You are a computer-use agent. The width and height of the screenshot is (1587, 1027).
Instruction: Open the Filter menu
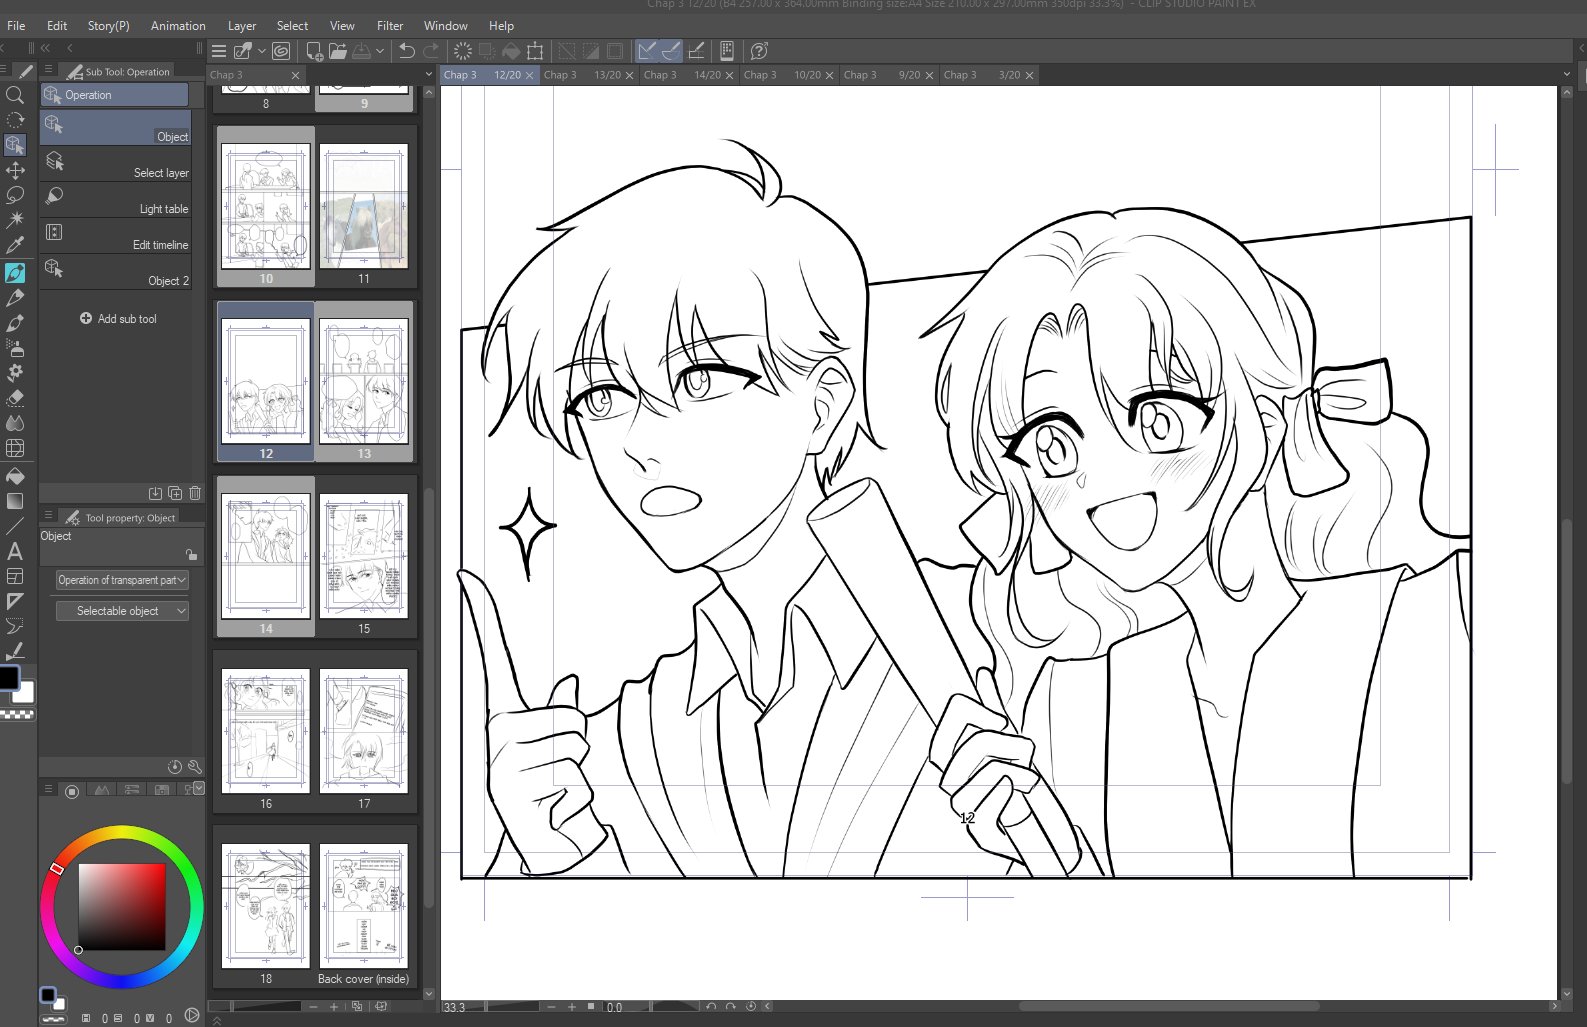tap(390, 26)
